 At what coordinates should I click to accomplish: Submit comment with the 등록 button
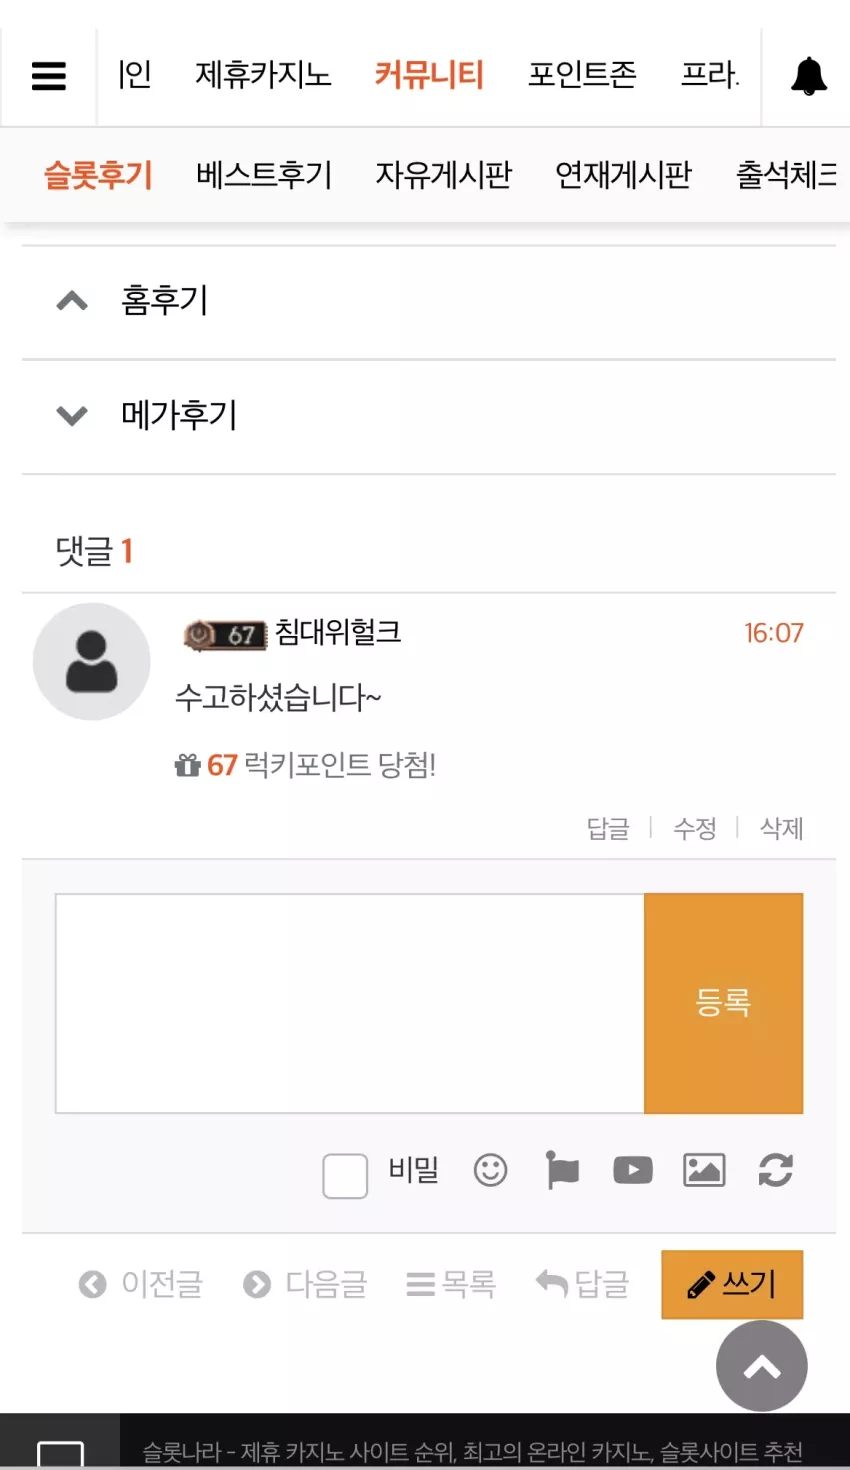(x=723, y=1003)
